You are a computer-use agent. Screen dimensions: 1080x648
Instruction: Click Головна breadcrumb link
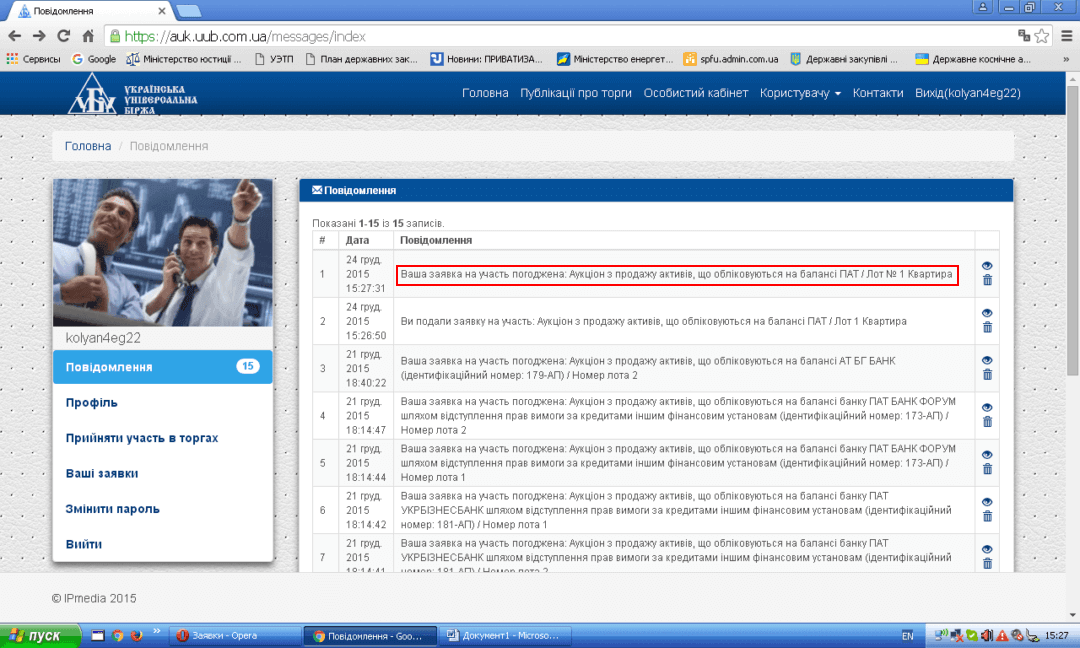(88, 146)
